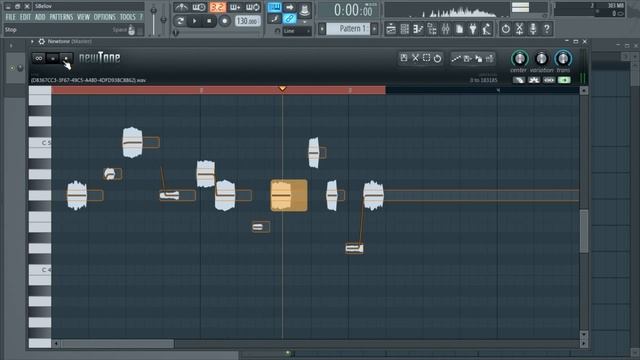This screenshot has width=640, height=360.
Task: Toggle loop recording icon
Action: (253, 7)
